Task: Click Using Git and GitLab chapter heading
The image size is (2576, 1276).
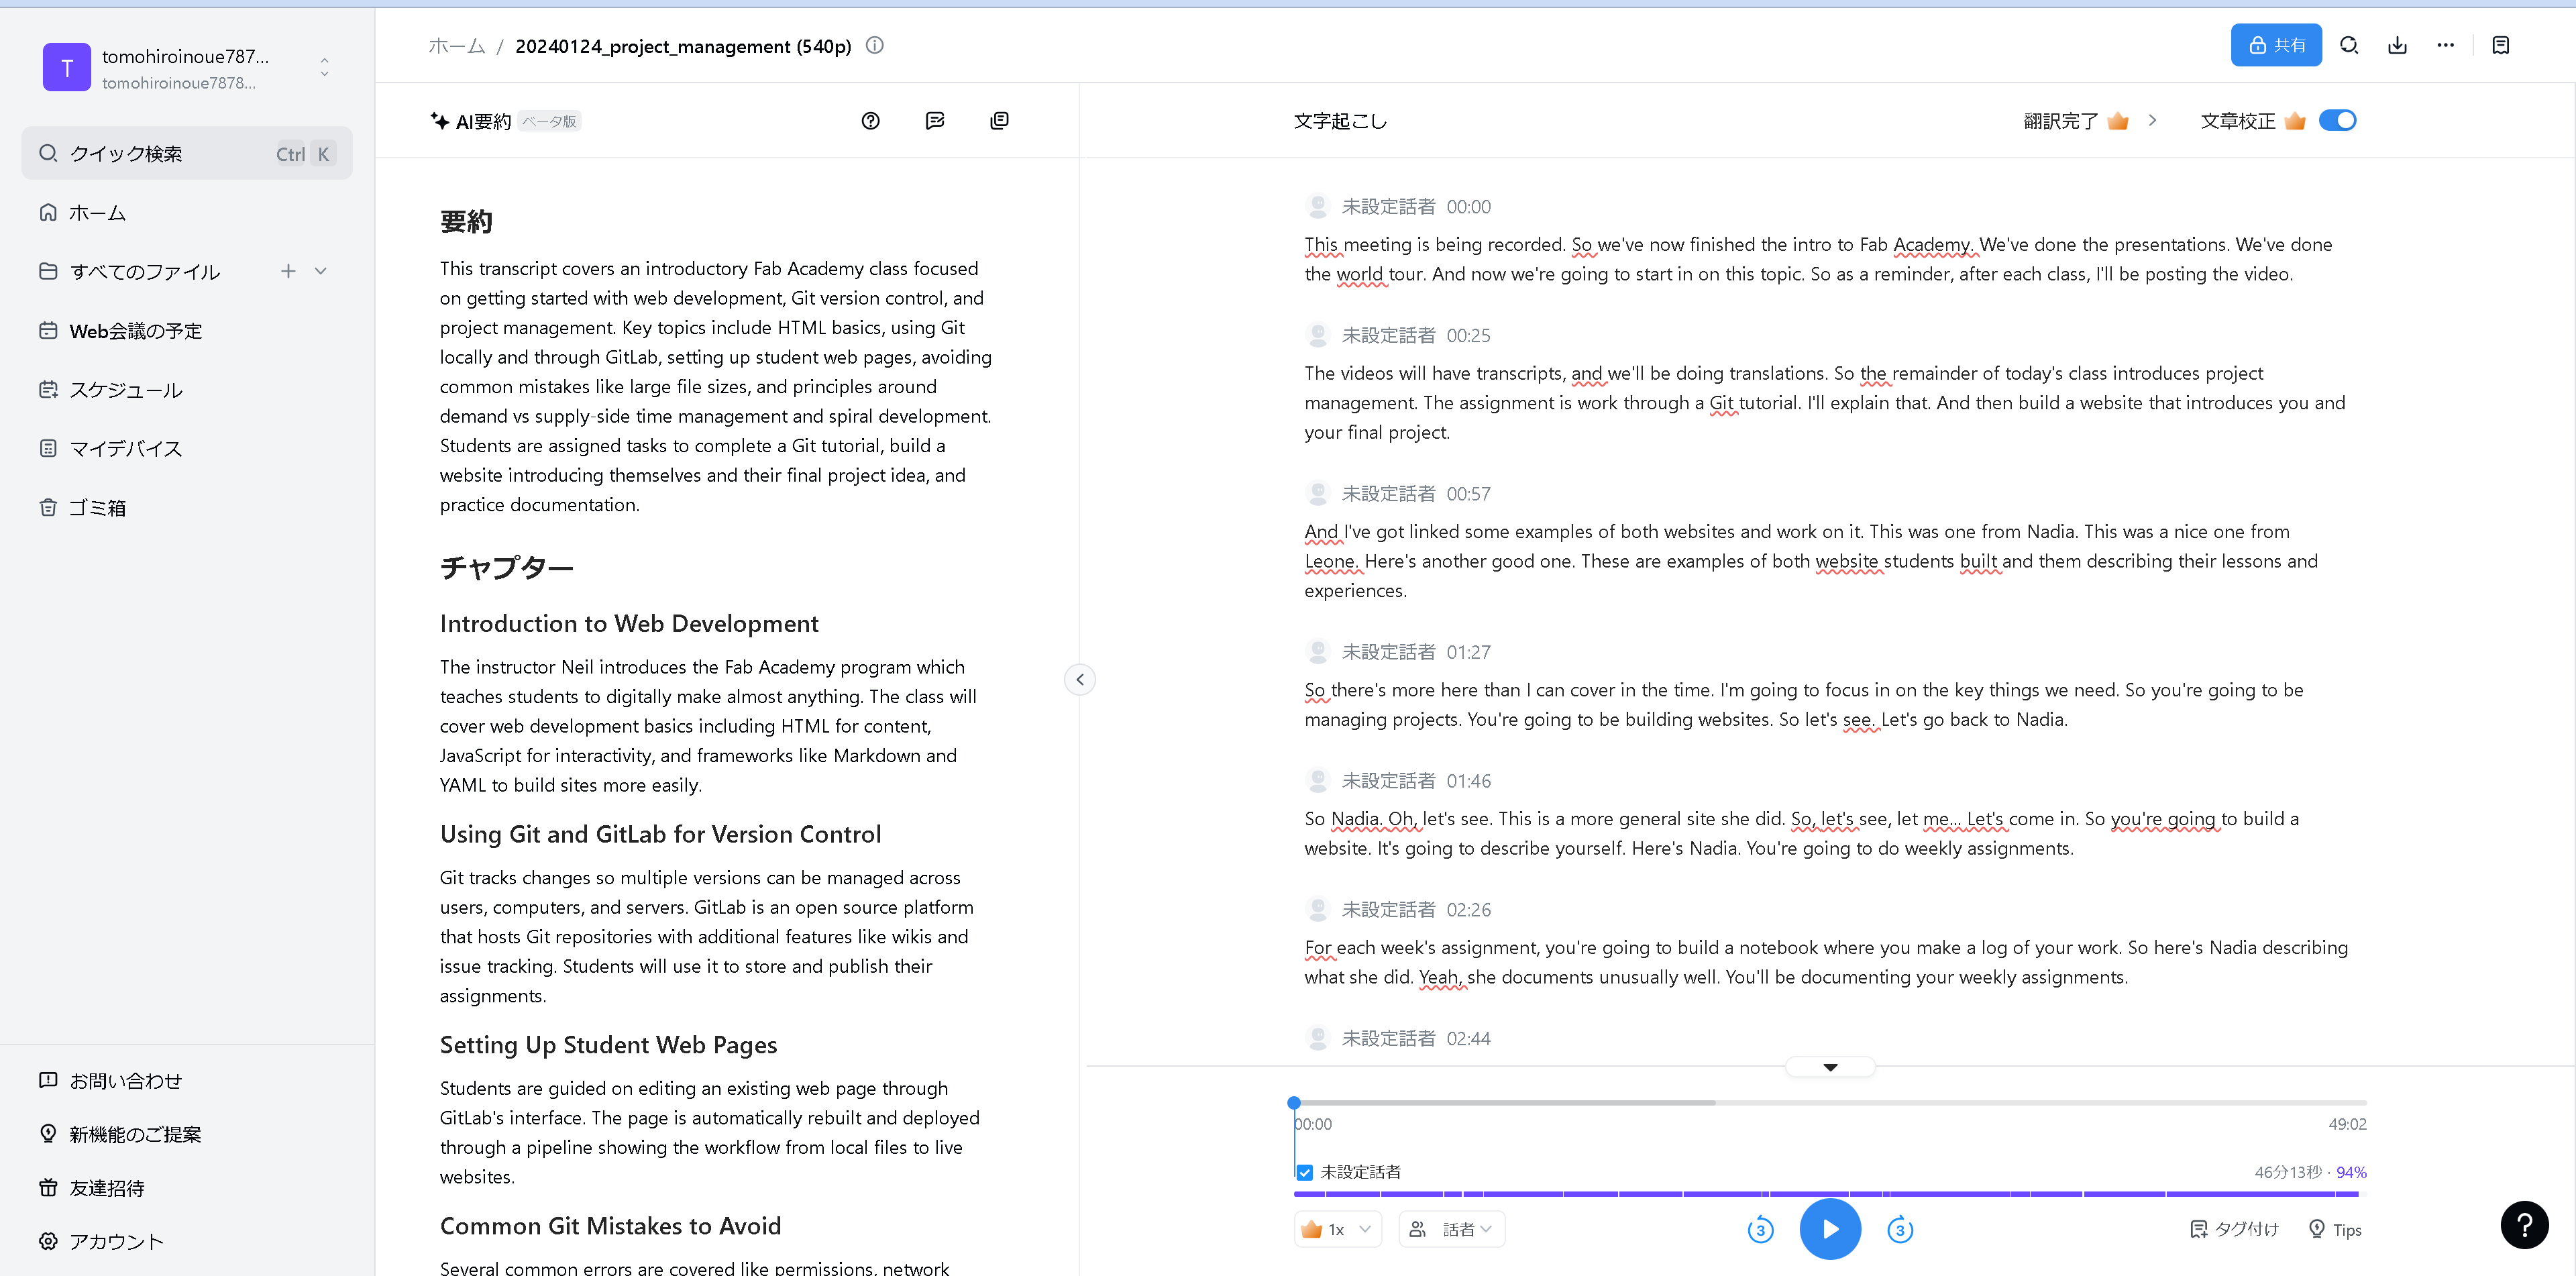Action: [x=660, y=834]
